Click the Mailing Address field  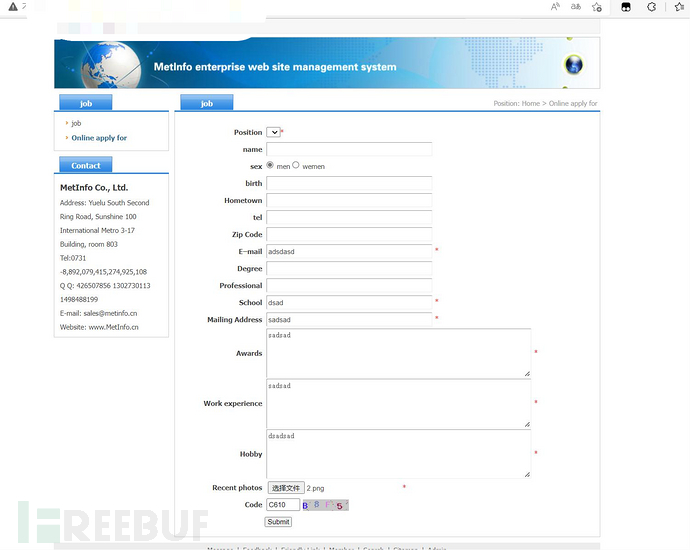tap(349, 319)
